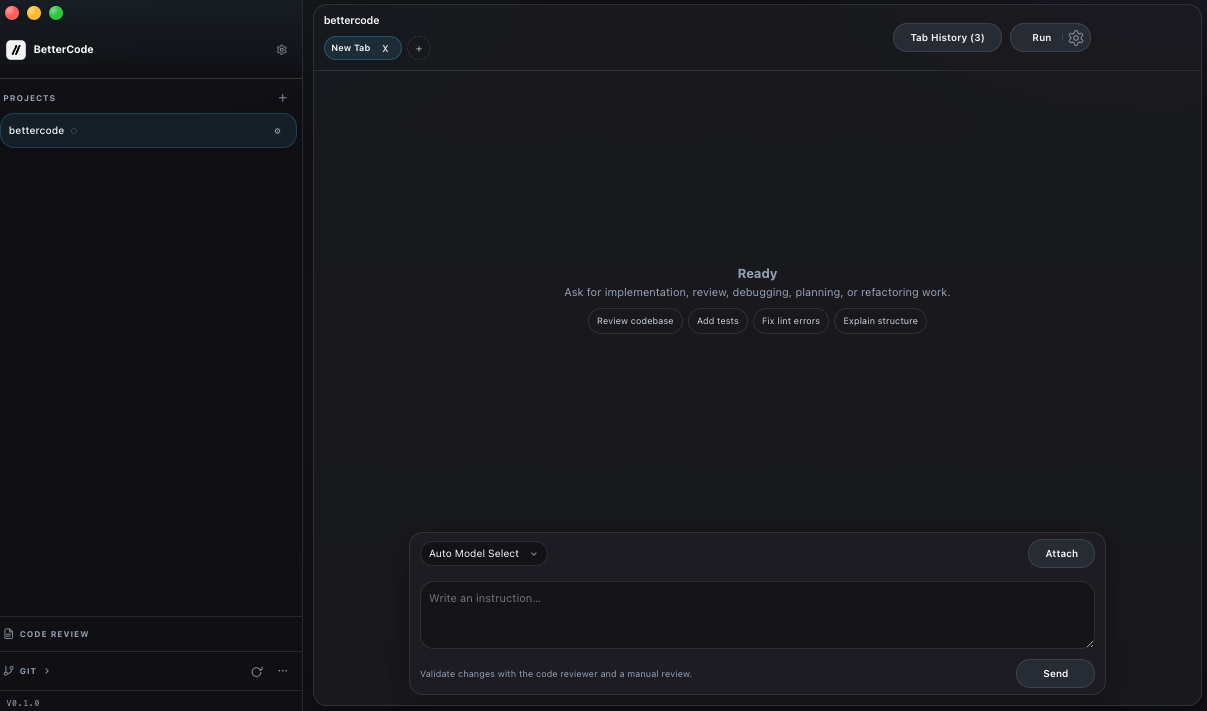Open Run configuration with its gear icon
Image resolution: width=1207 pixels, height=711 pixels.
pos(1075,37)
